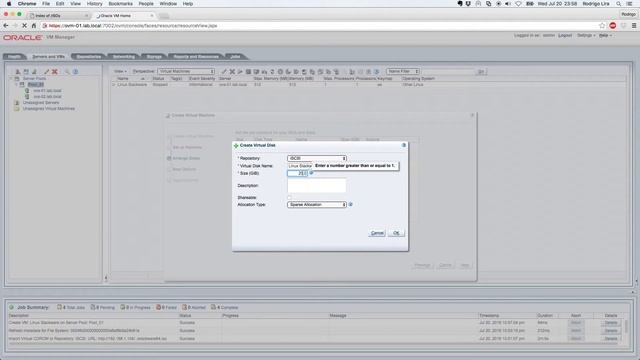Select the Arrange Disks wizard step
This screenshot has width=640, height=360.
click(186, 158)
